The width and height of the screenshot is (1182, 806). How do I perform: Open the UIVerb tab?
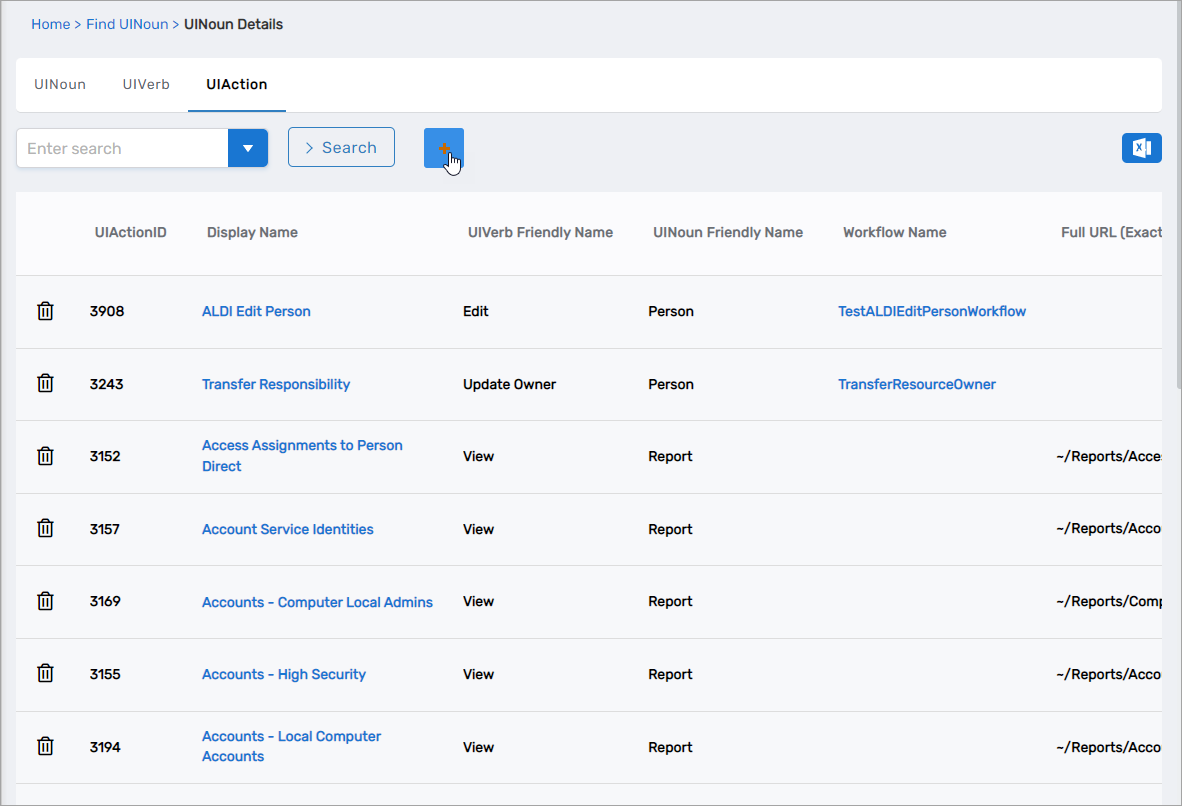click(146, 85)
